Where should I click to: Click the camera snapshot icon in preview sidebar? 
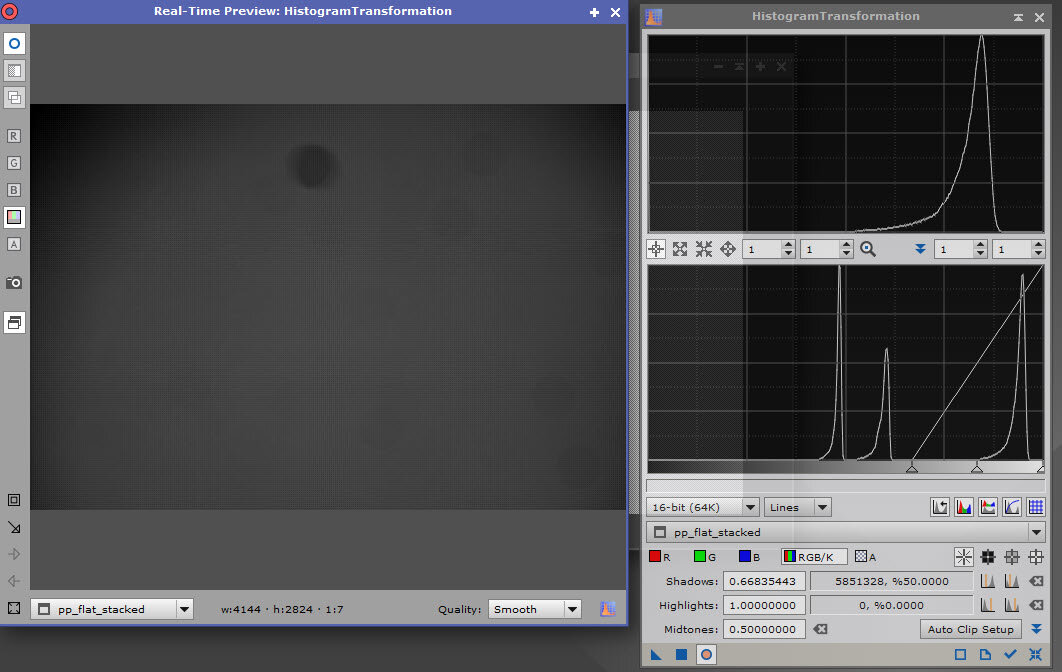coord(14,283)
